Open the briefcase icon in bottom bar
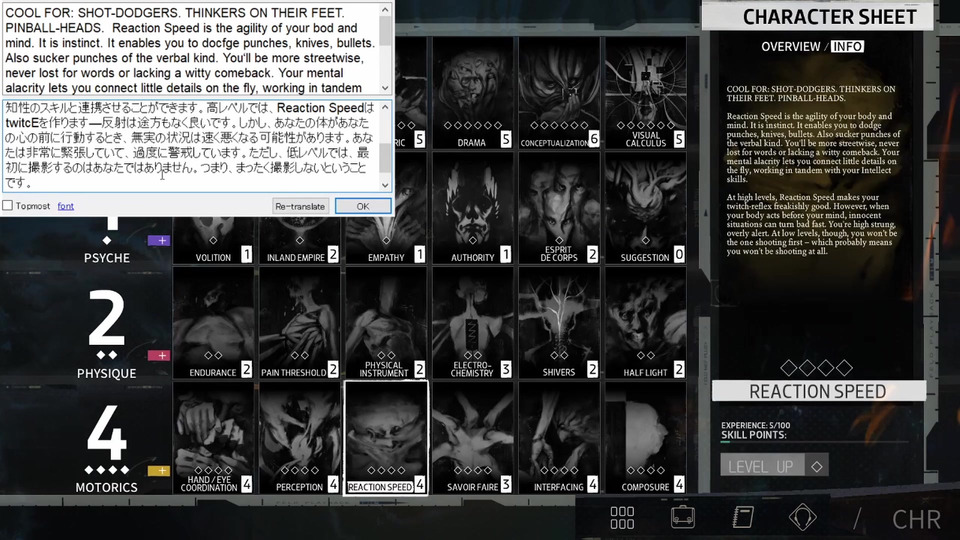 pyautogui.click(x=683, y=517)
